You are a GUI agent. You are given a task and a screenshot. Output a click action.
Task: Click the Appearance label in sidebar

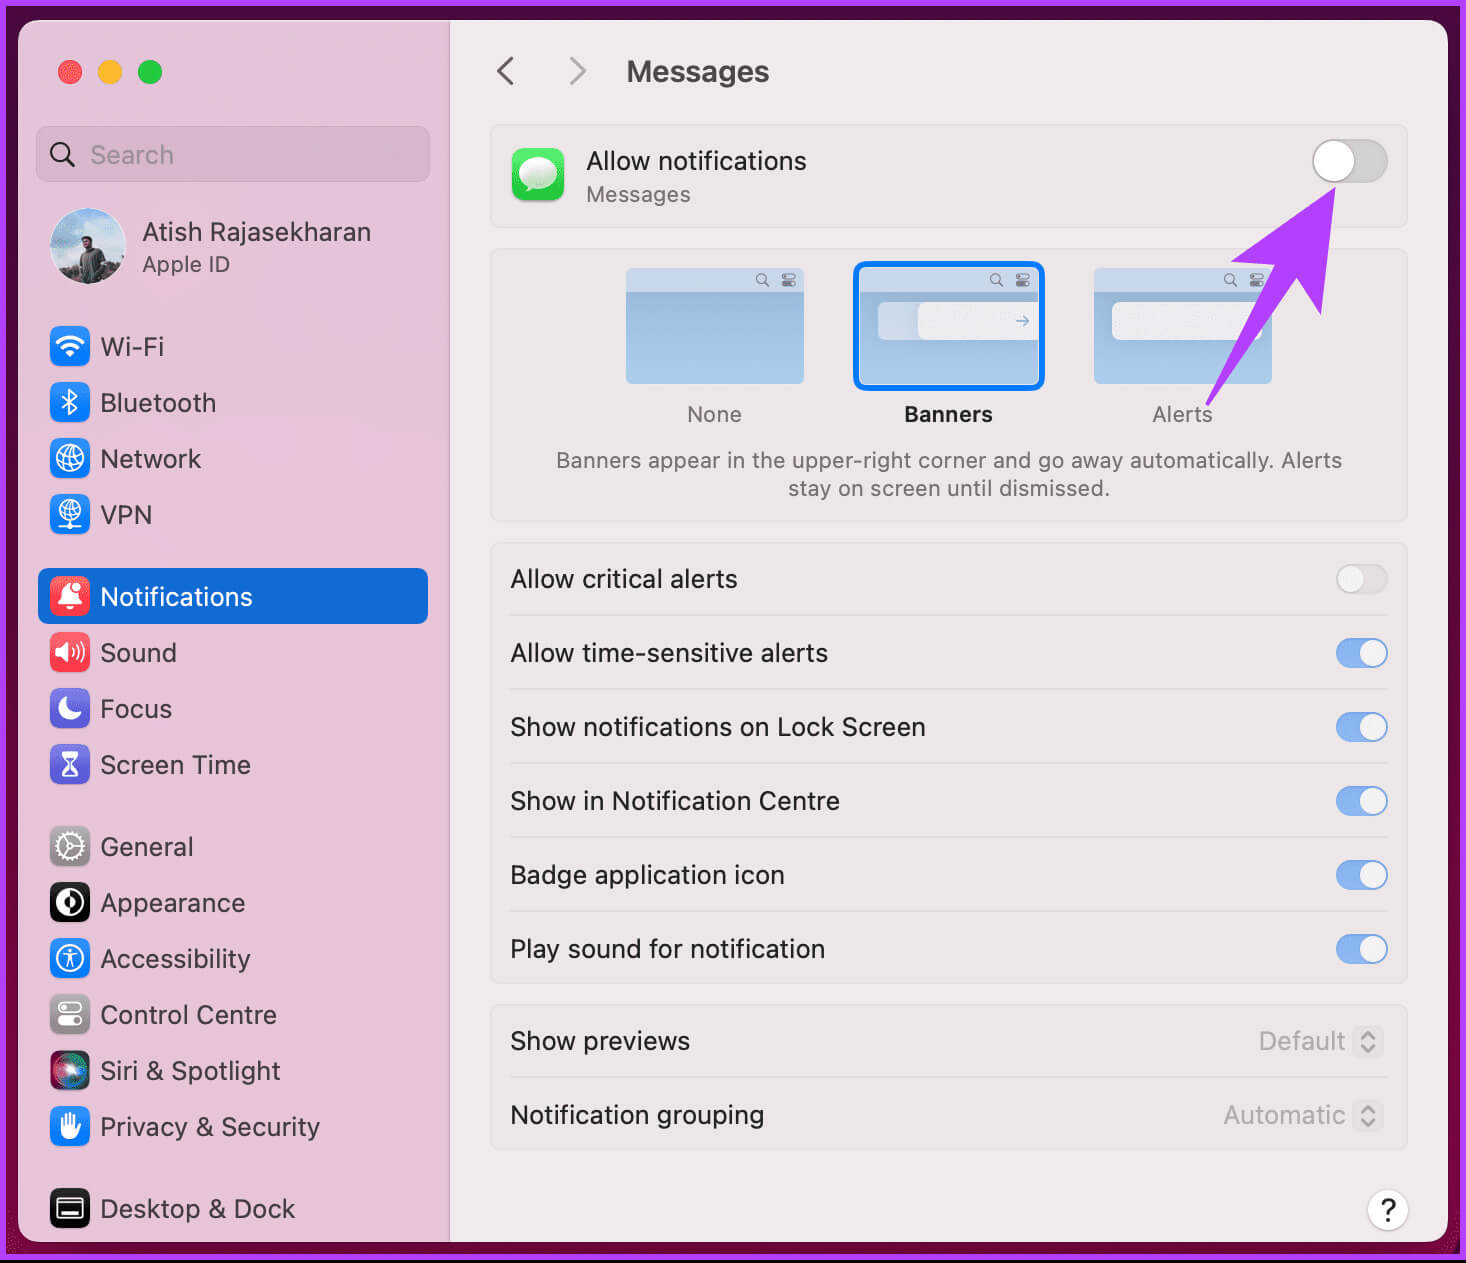[173, 903]
